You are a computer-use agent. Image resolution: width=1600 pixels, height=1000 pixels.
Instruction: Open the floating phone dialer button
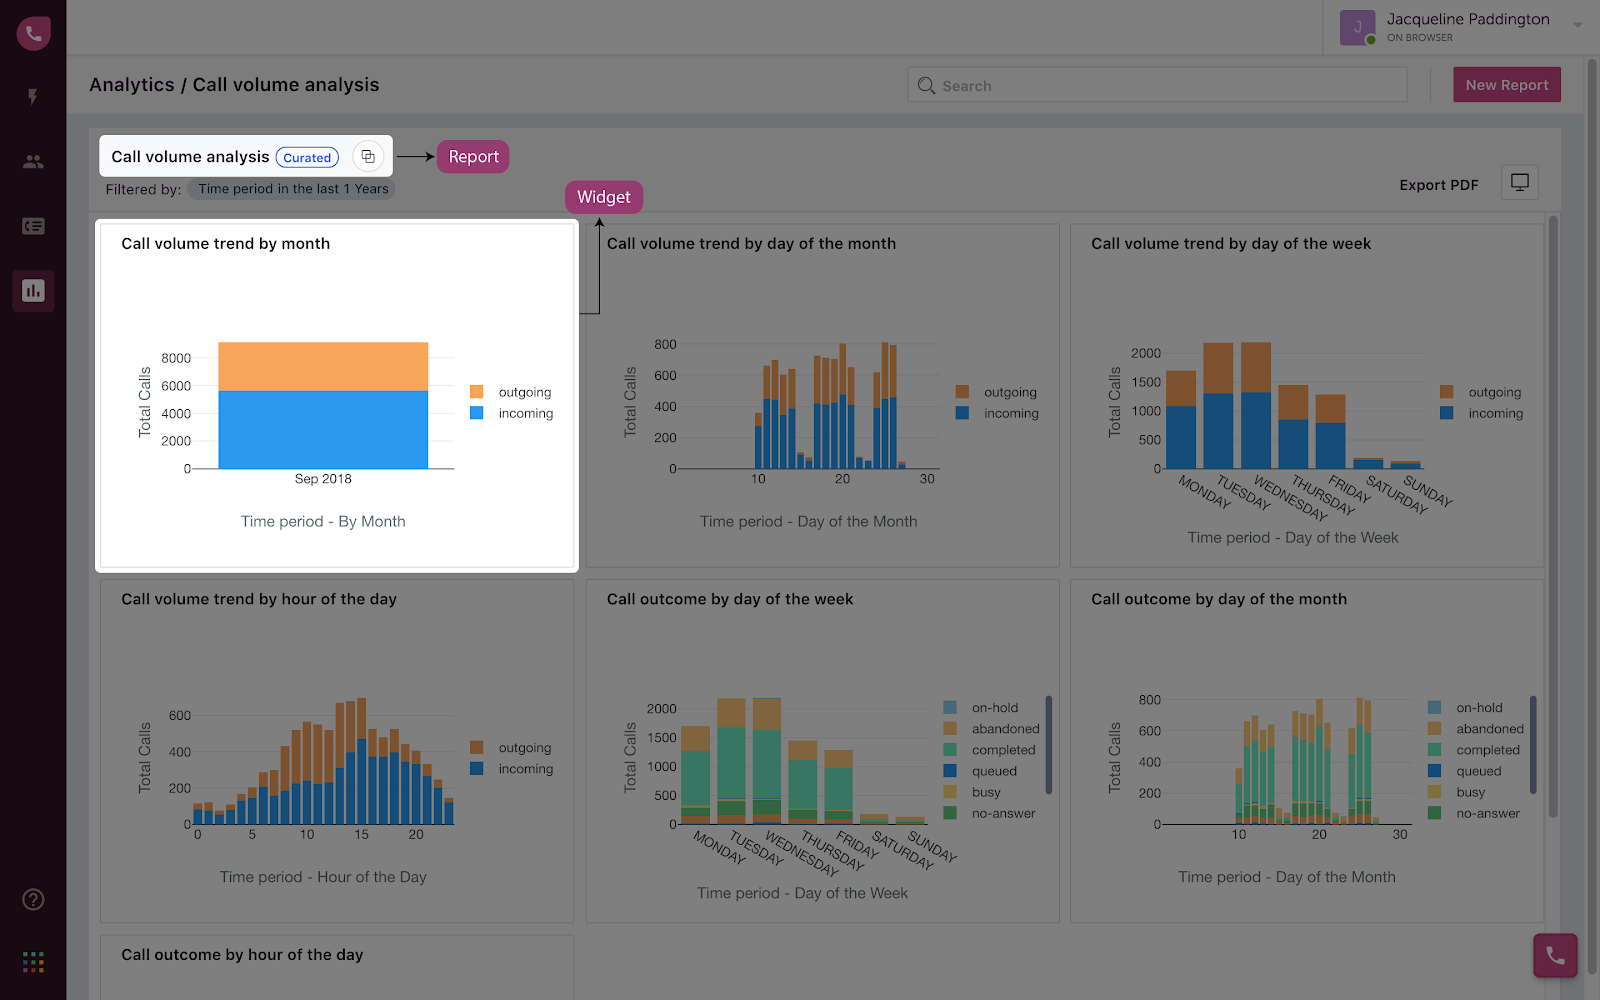coord(1555,955)
